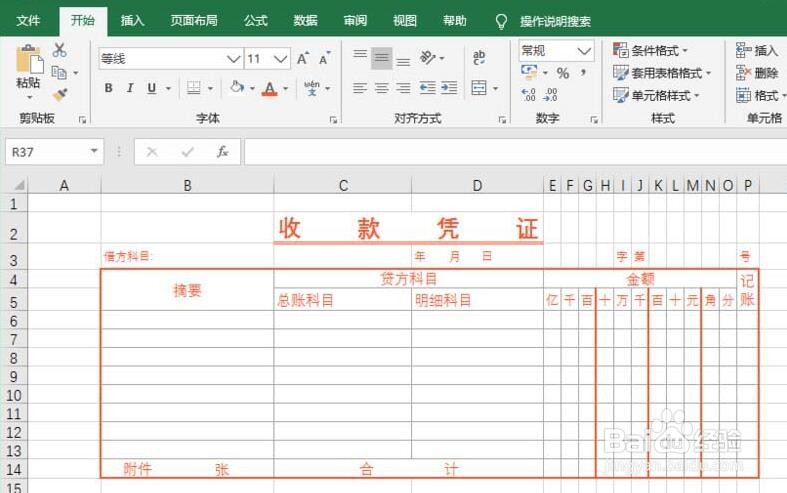Click Insert Function fx button
Image resolution: width=787 pixels, height=493 pixels.
[x=222, y=152]
